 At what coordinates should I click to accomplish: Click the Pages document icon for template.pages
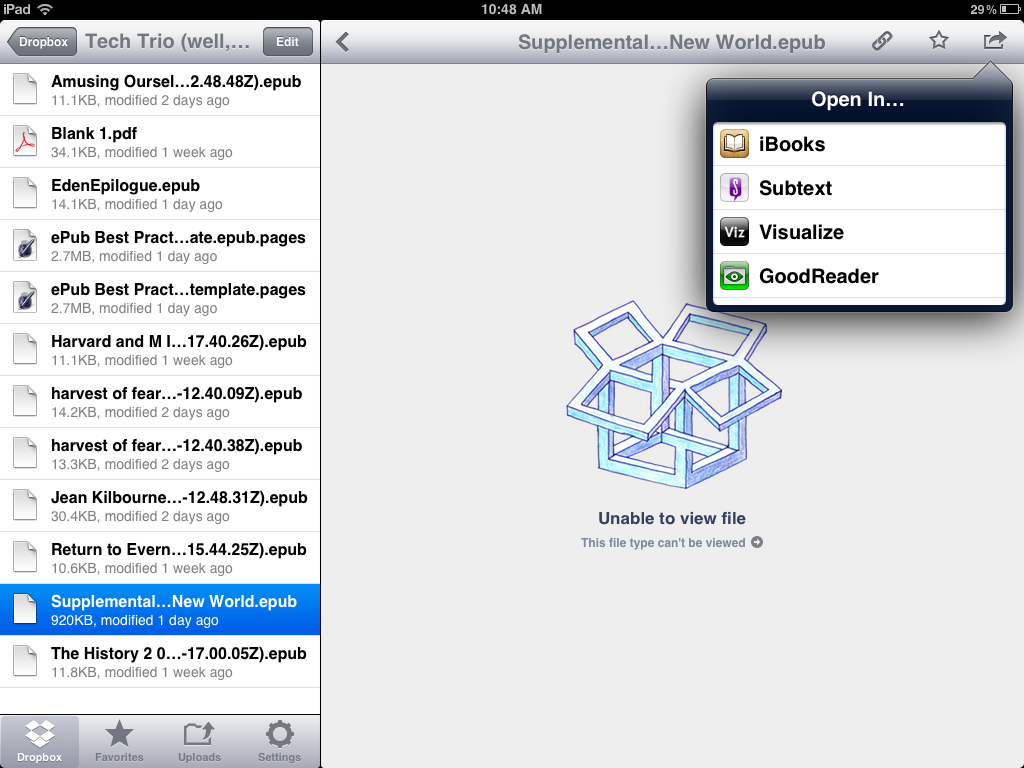pyautogui.click(x=25, y=298)
